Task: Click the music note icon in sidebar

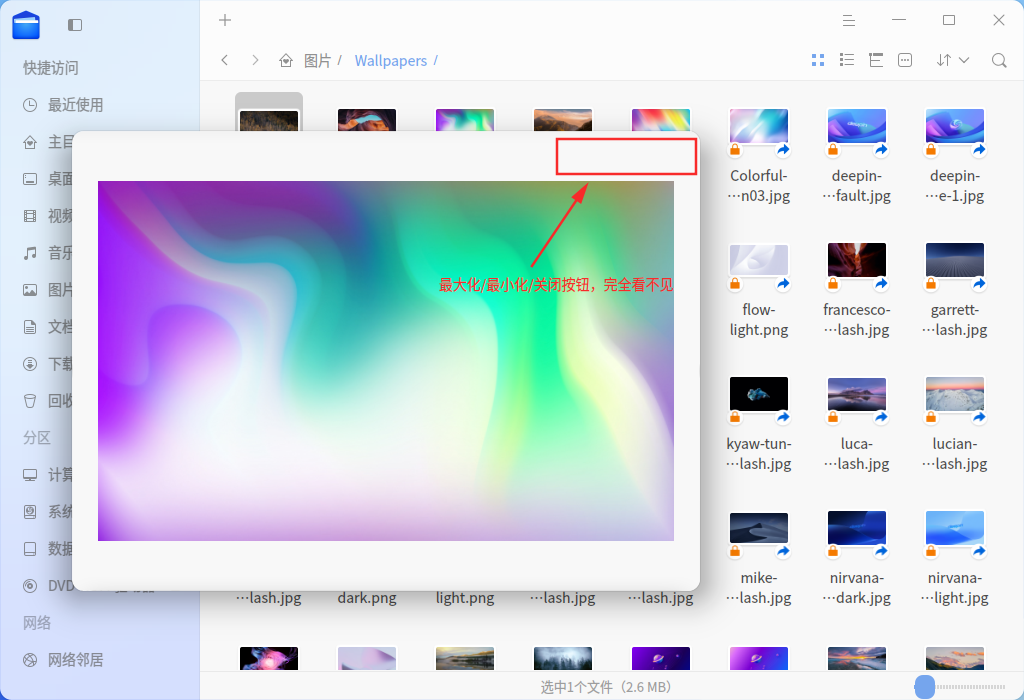Action: (x=30, y=253)
